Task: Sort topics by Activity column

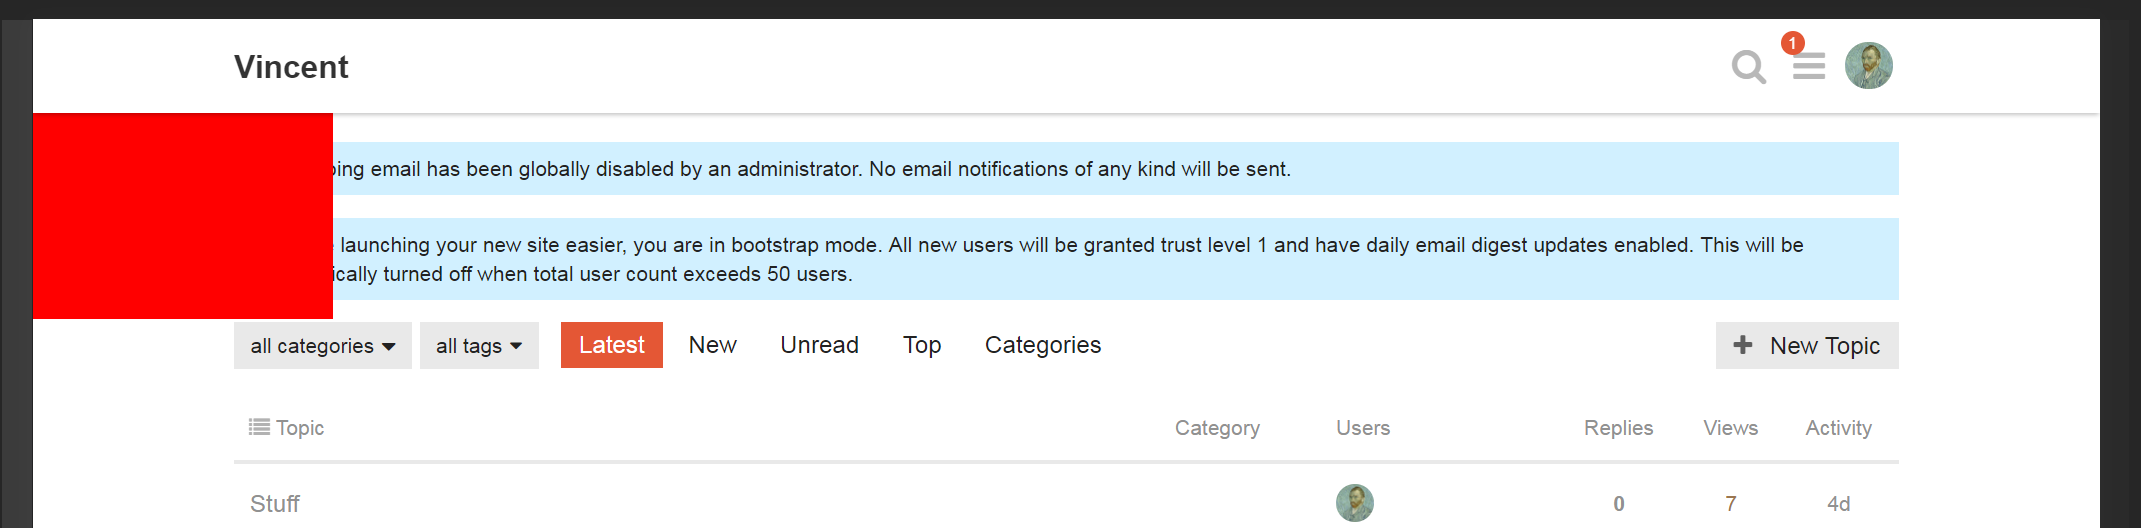Action: pyautogui.click(x=1837, y=428)
